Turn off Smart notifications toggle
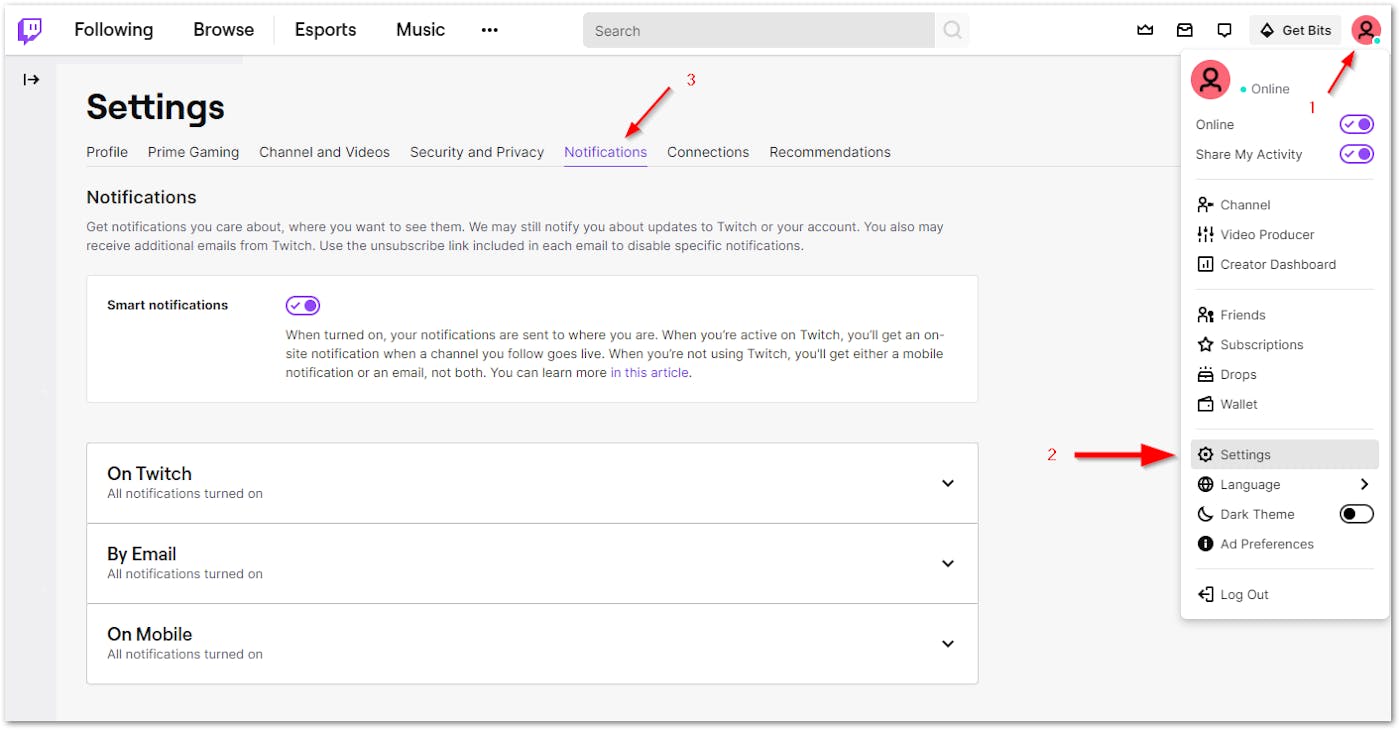Image resolution: width=1400 pixels, height=730 pixels. click(x=303, y=305)
